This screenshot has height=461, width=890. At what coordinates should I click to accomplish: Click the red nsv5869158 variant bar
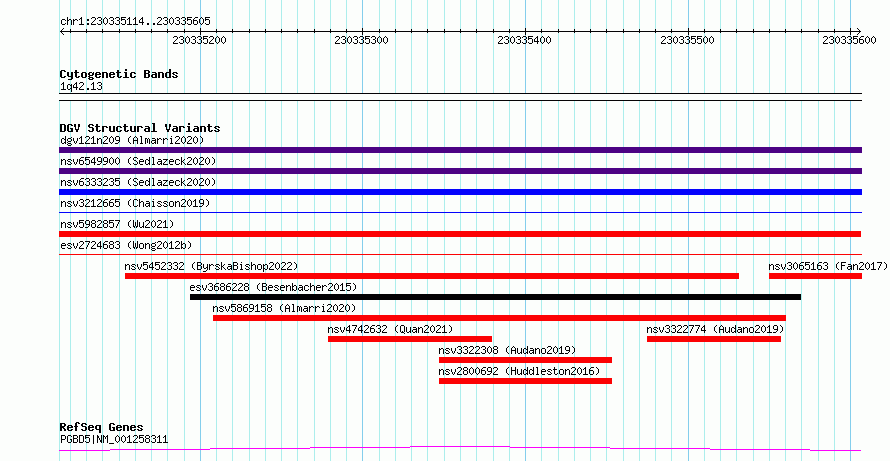499,318
